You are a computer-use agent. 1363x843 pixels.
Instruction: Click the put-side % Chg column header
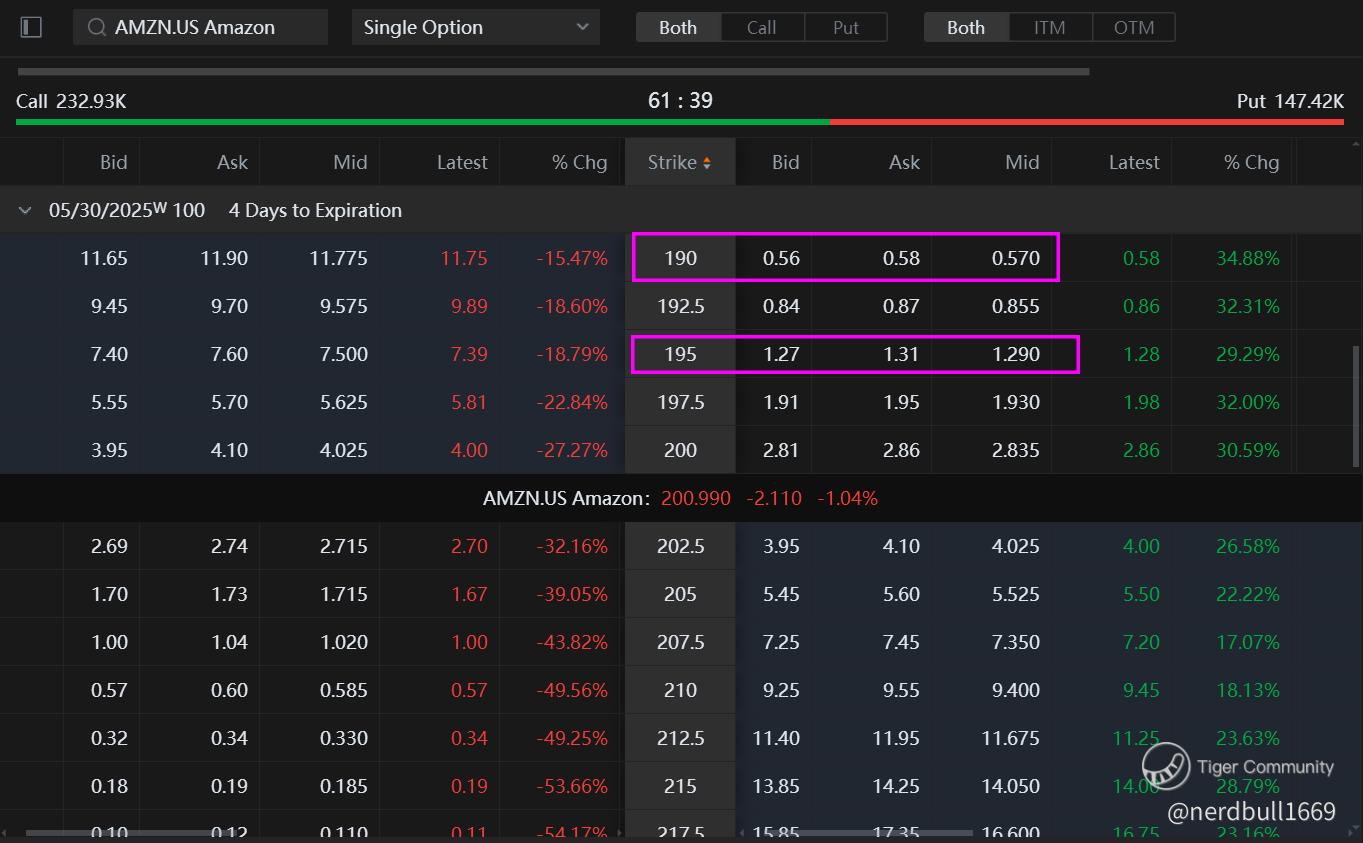pyautogui.click(x=1251, y=163)
